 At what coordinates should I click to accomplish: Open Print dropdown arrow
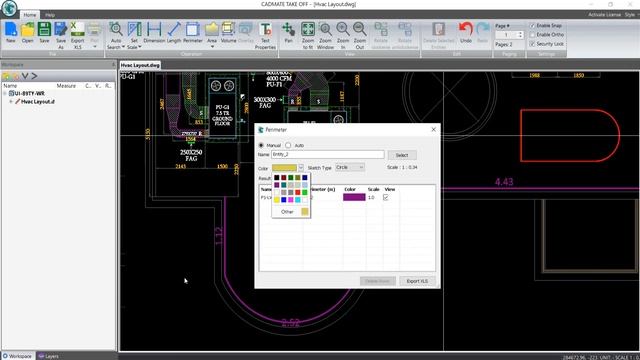click(94, 47)
